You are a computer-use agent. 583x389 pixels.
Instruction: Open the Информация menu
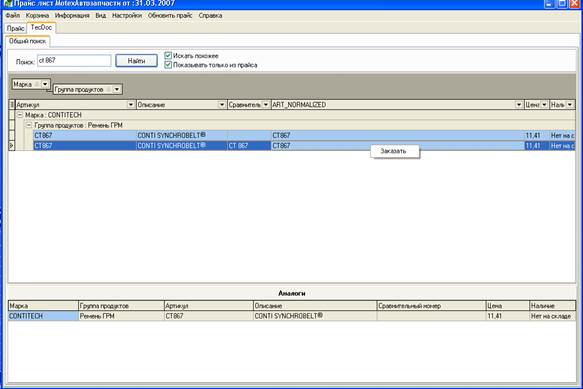coord(72,16)
